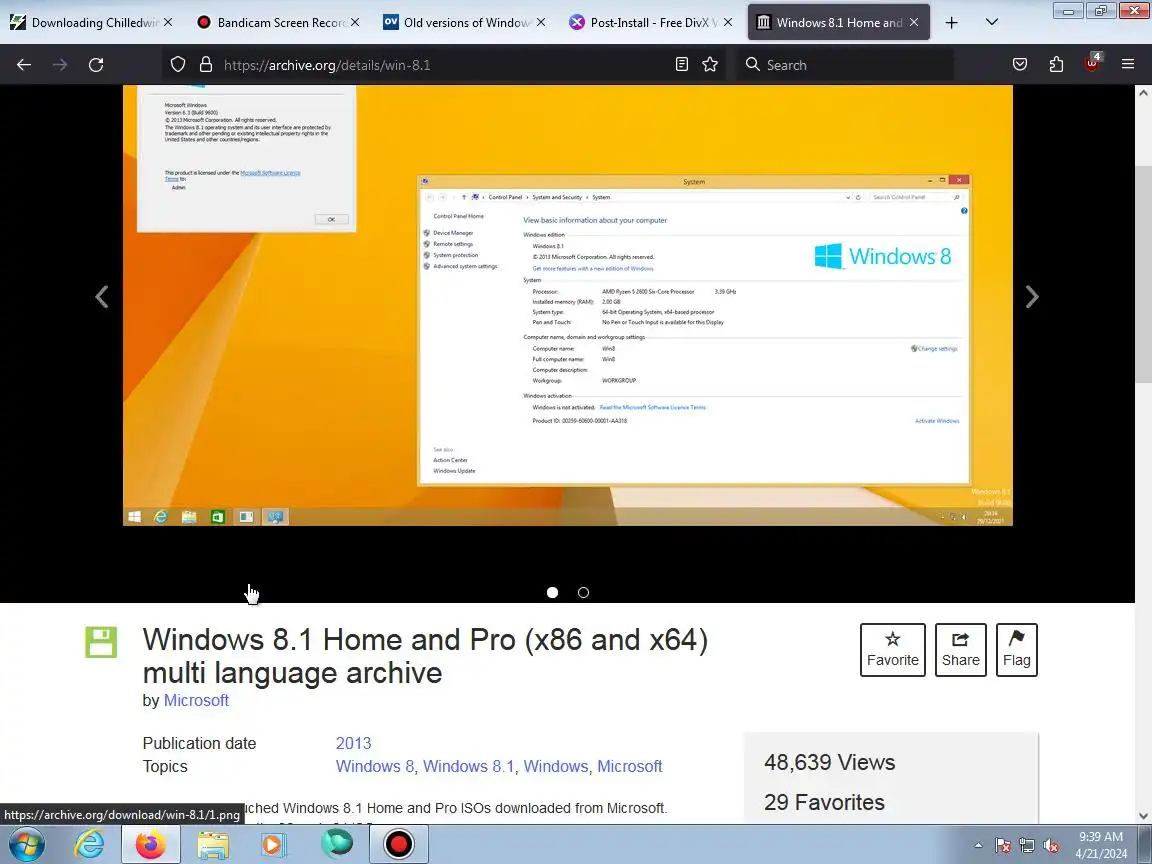Open the 2013 publication date link
This screenshot has height=864, width=1152.
353,743
